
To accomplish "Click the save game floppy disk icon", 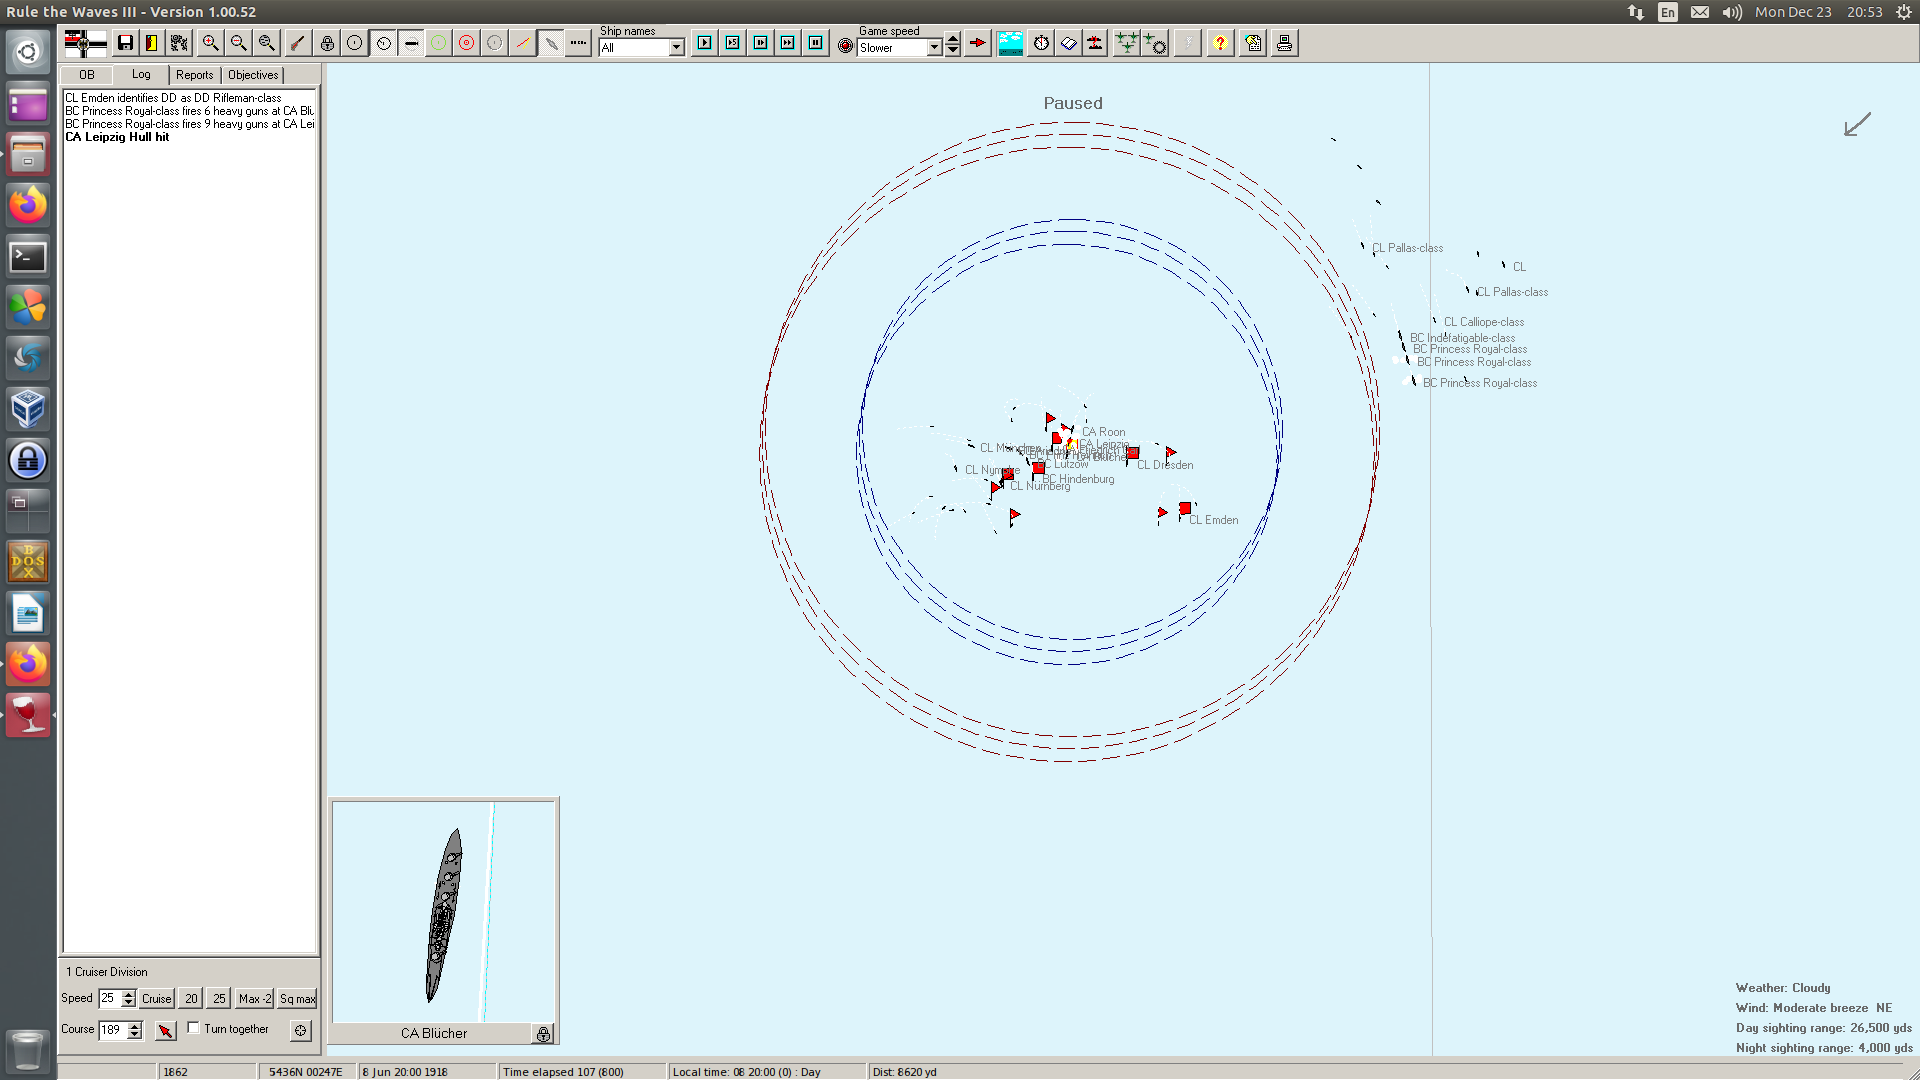I will (x=125, y=43).
